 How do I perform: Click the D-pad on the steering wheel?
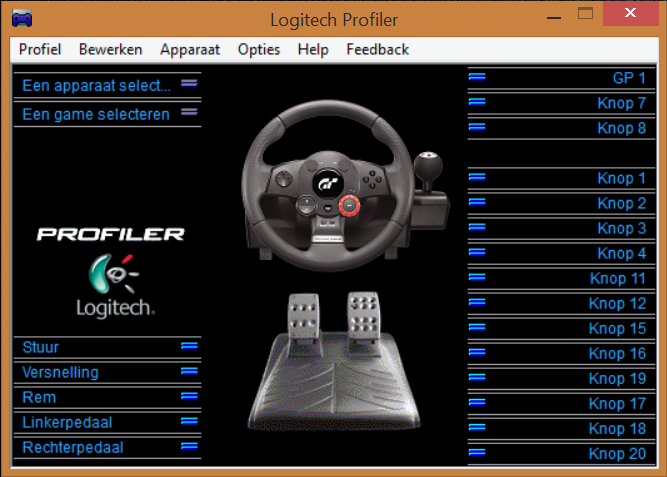click(283, 178)
